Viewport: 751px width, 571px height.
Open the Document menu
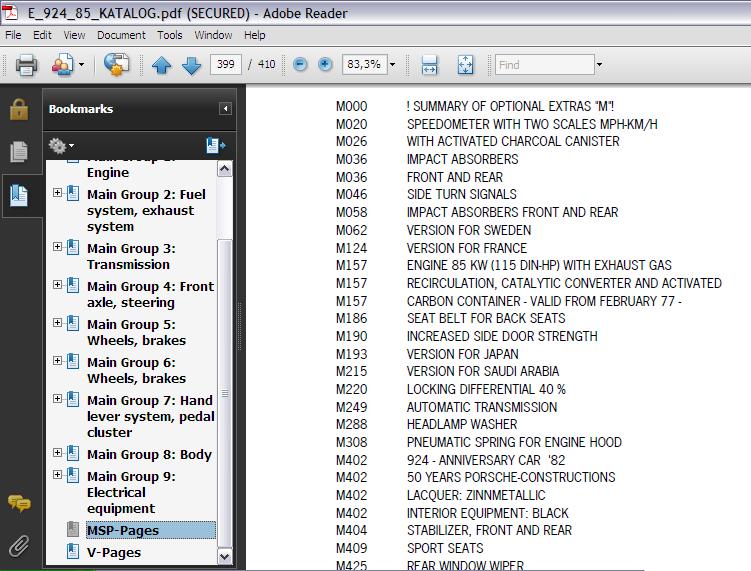pyautogui.click(x=121, y=35)
